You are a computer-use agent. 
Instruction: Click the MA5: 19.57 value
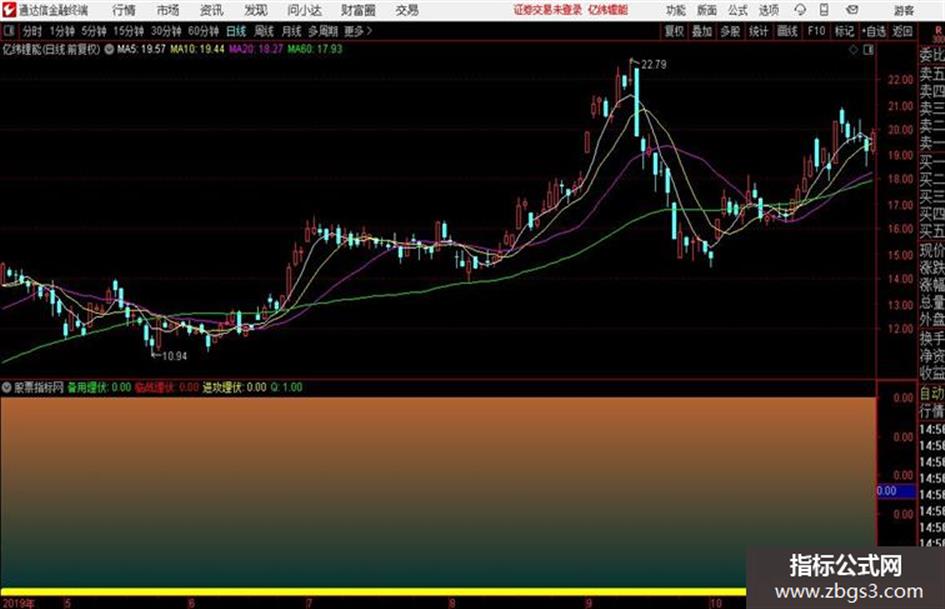coord(141,49)
